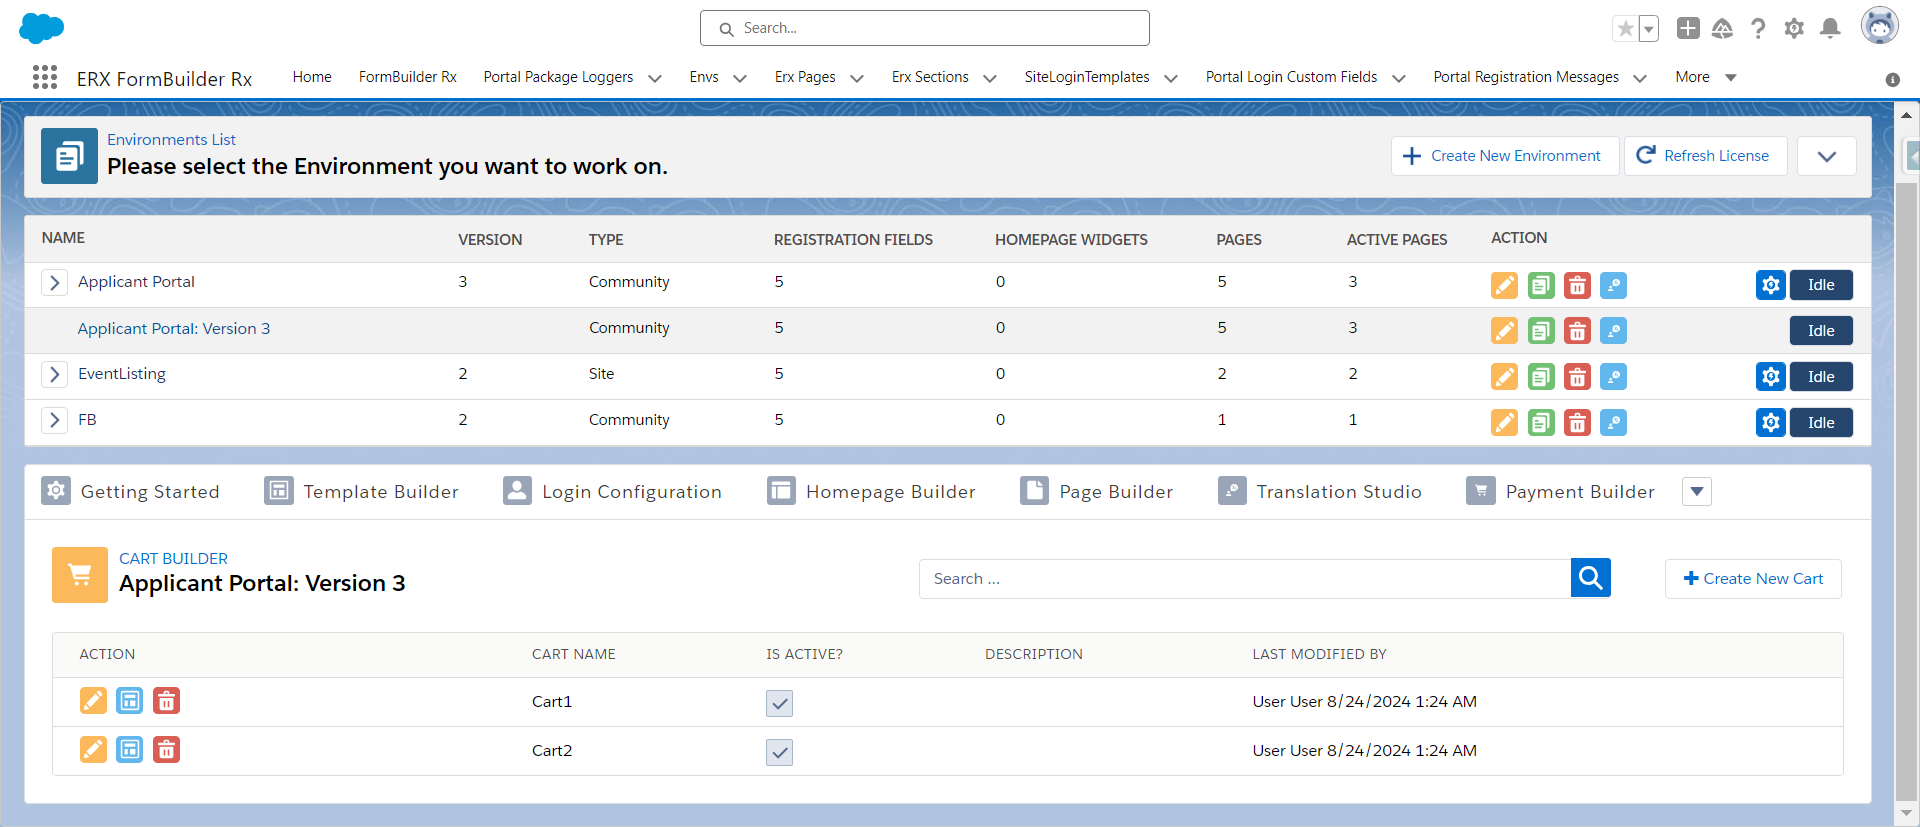The width and height of the screenshot is (1920, 827).
Task: Expand the EventListing row chevron
Action: tap(55, 375)
